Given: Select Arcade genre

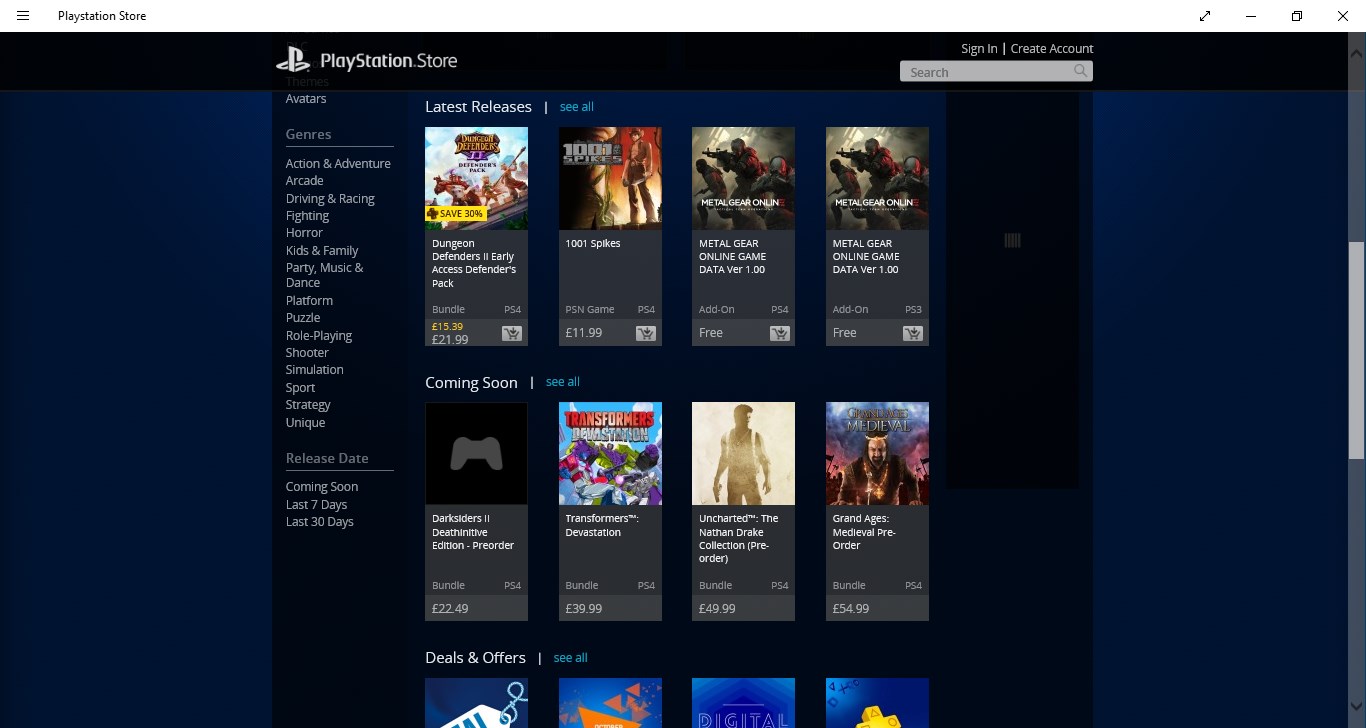Looking at the screenshot, I should click(305, 180).
